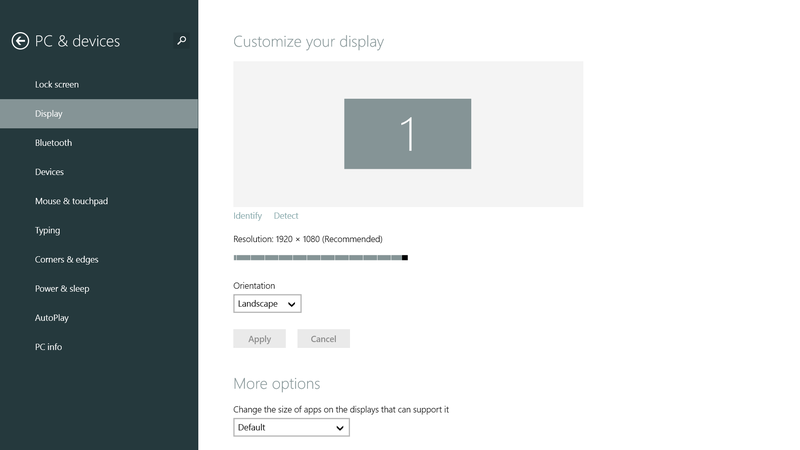Open the app size Default dropdown
Image resolution: width=800 pixels, height=450 pixels.
coord(291,428)
